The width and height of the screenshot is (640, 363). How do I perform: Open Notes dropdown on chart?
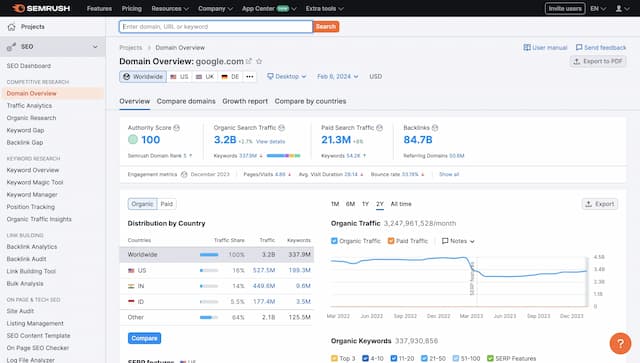coord(458,241)
